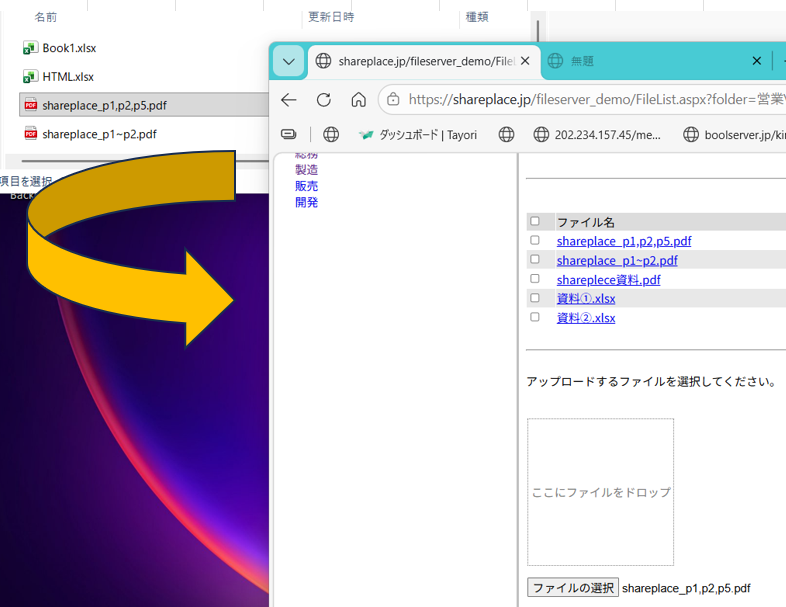Viewport: 786px width, 607px height.
Task: Click the globe bookmark left of Tayori
Action: (x=331, y=134)
